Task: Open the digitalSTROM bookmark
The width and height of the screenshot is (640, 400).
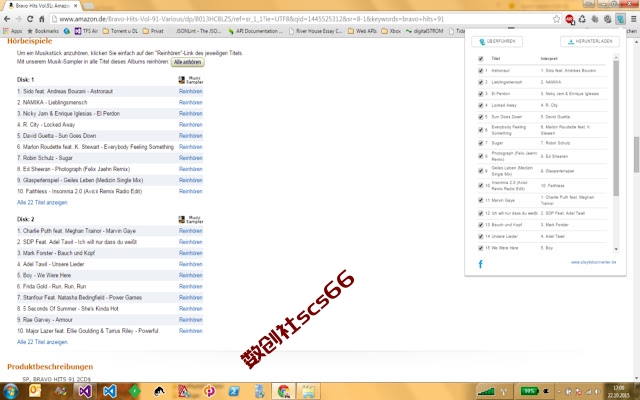Action: [424, 31]
